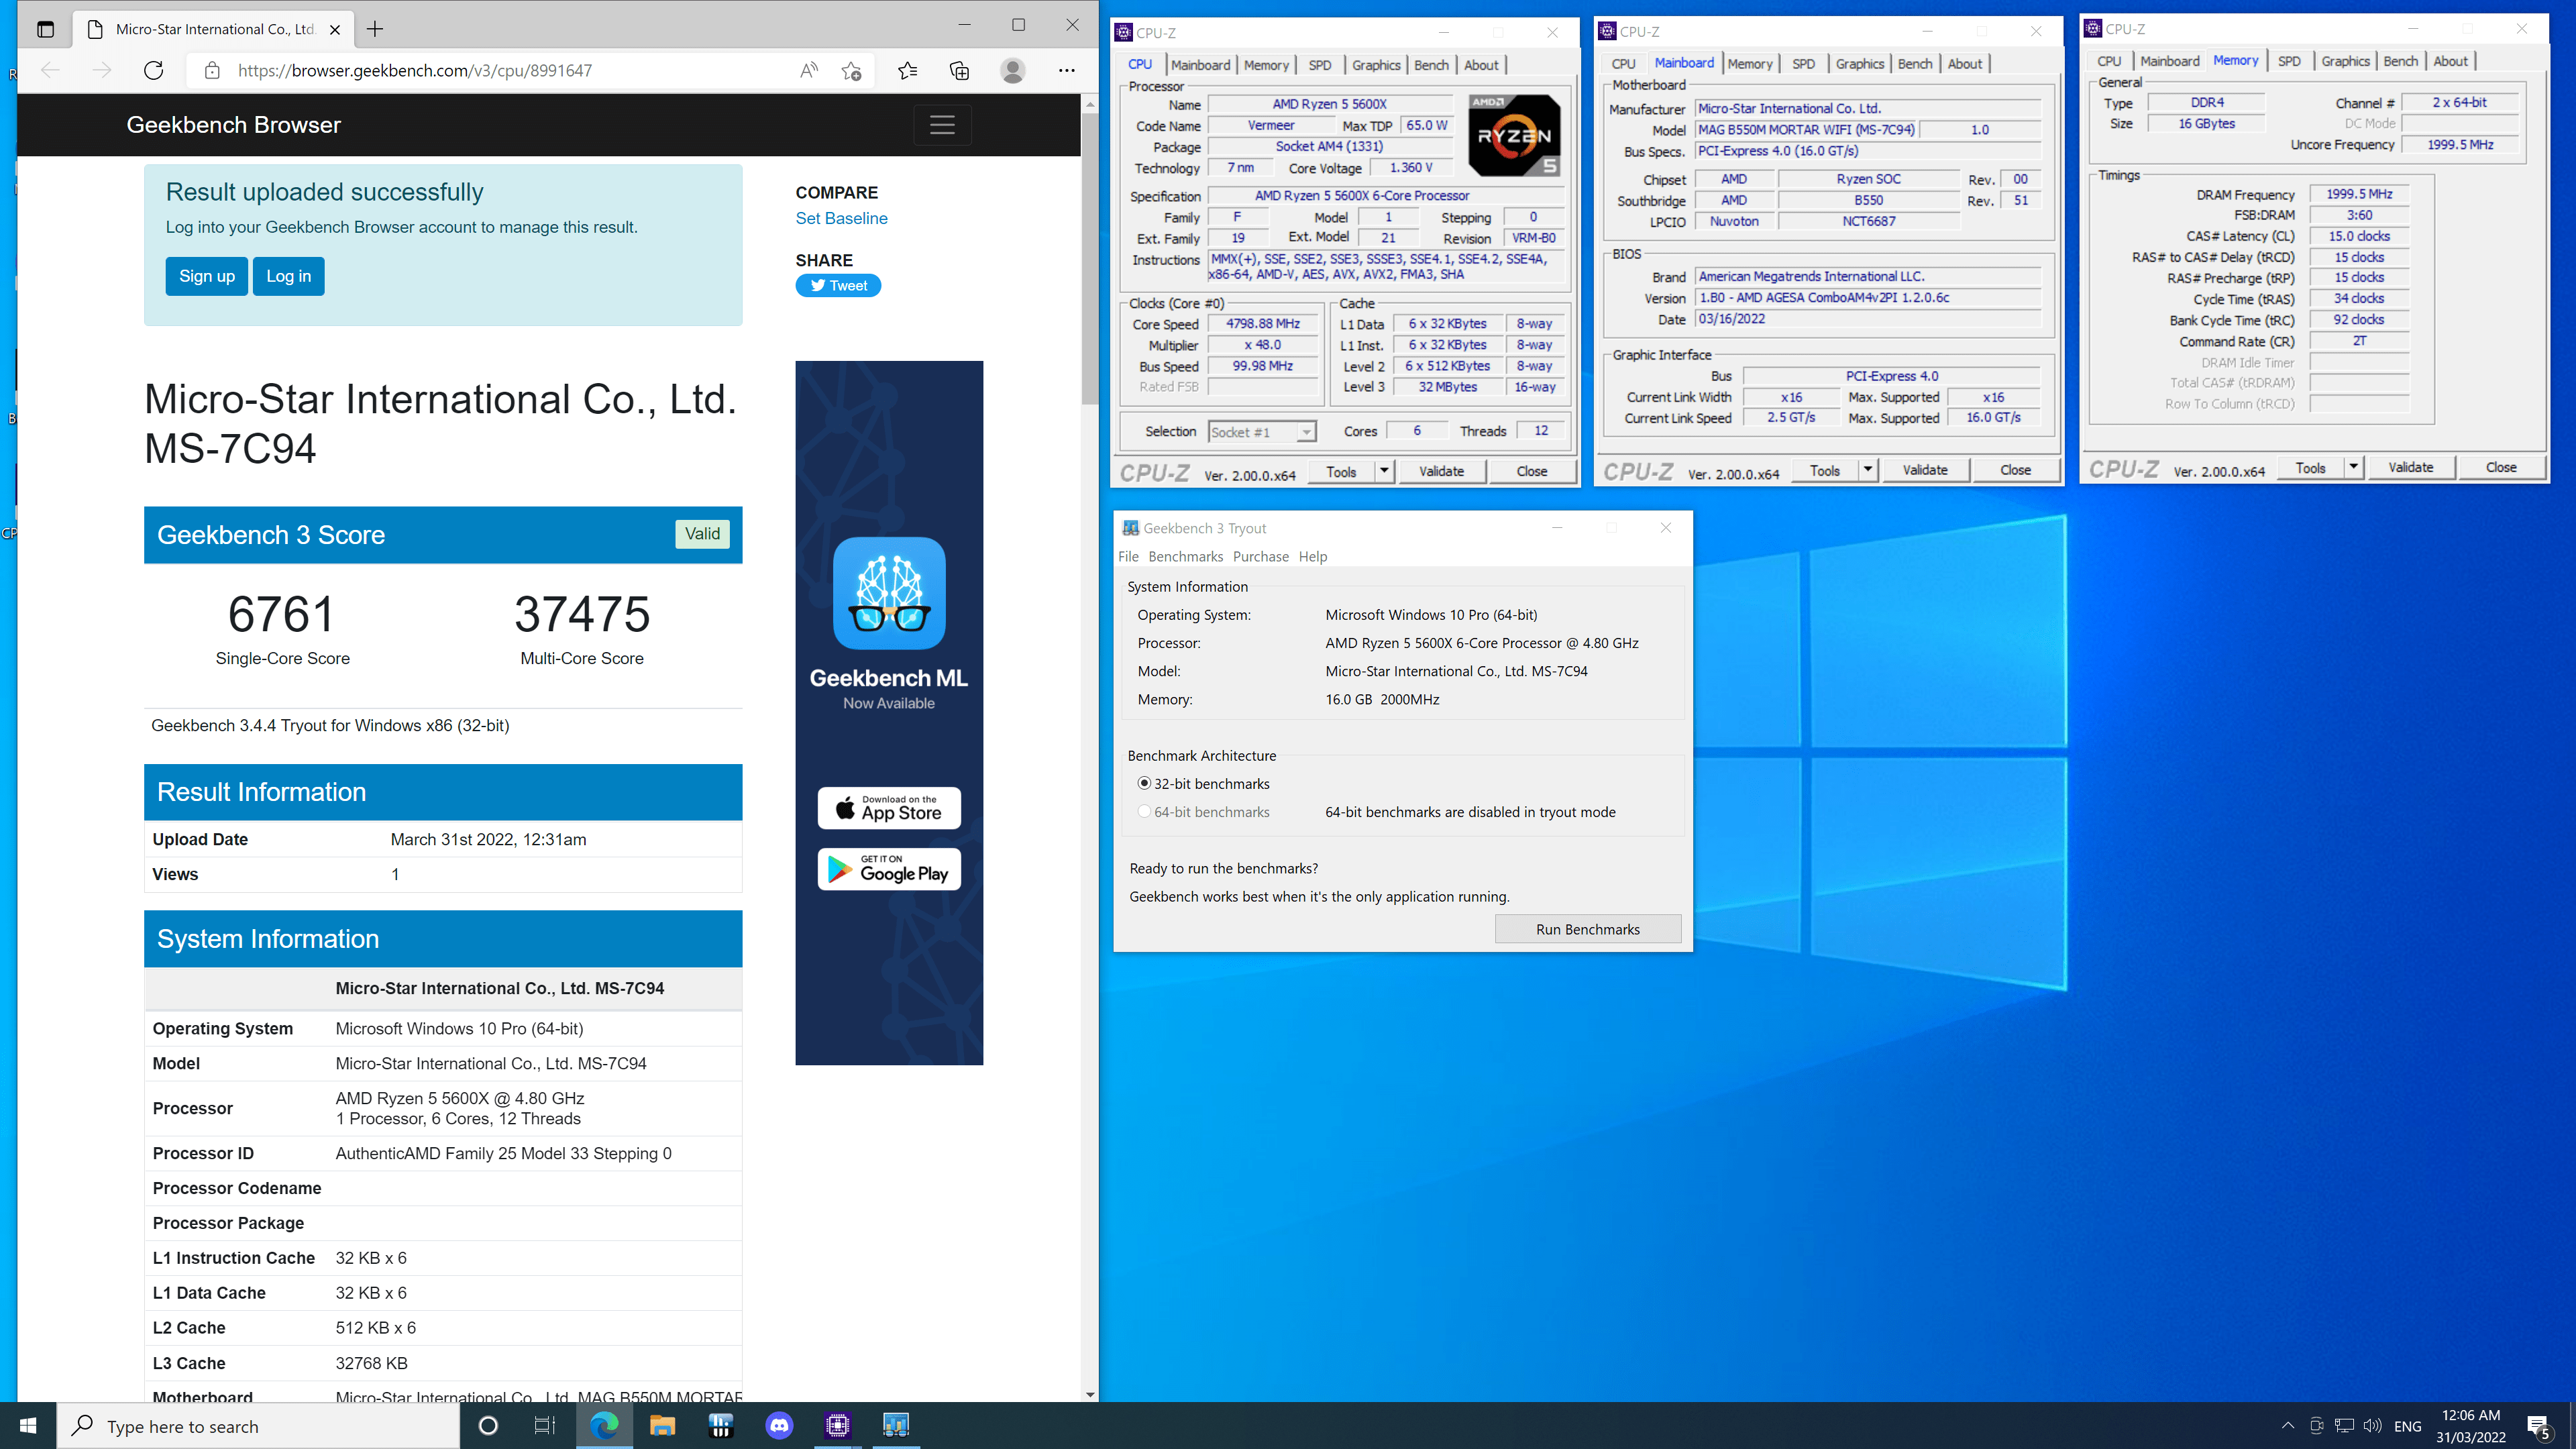Screen dimensions: 2576x1449
Task: Click the Run Benchmarks button
Action: coord(1587,929)
